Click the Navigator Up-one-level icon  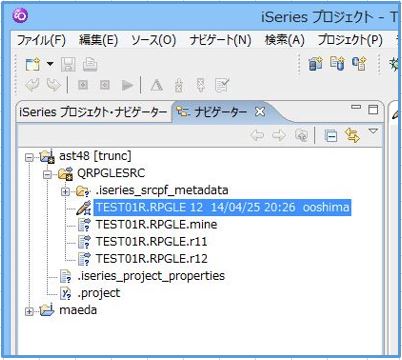click(x=301, y=135)
